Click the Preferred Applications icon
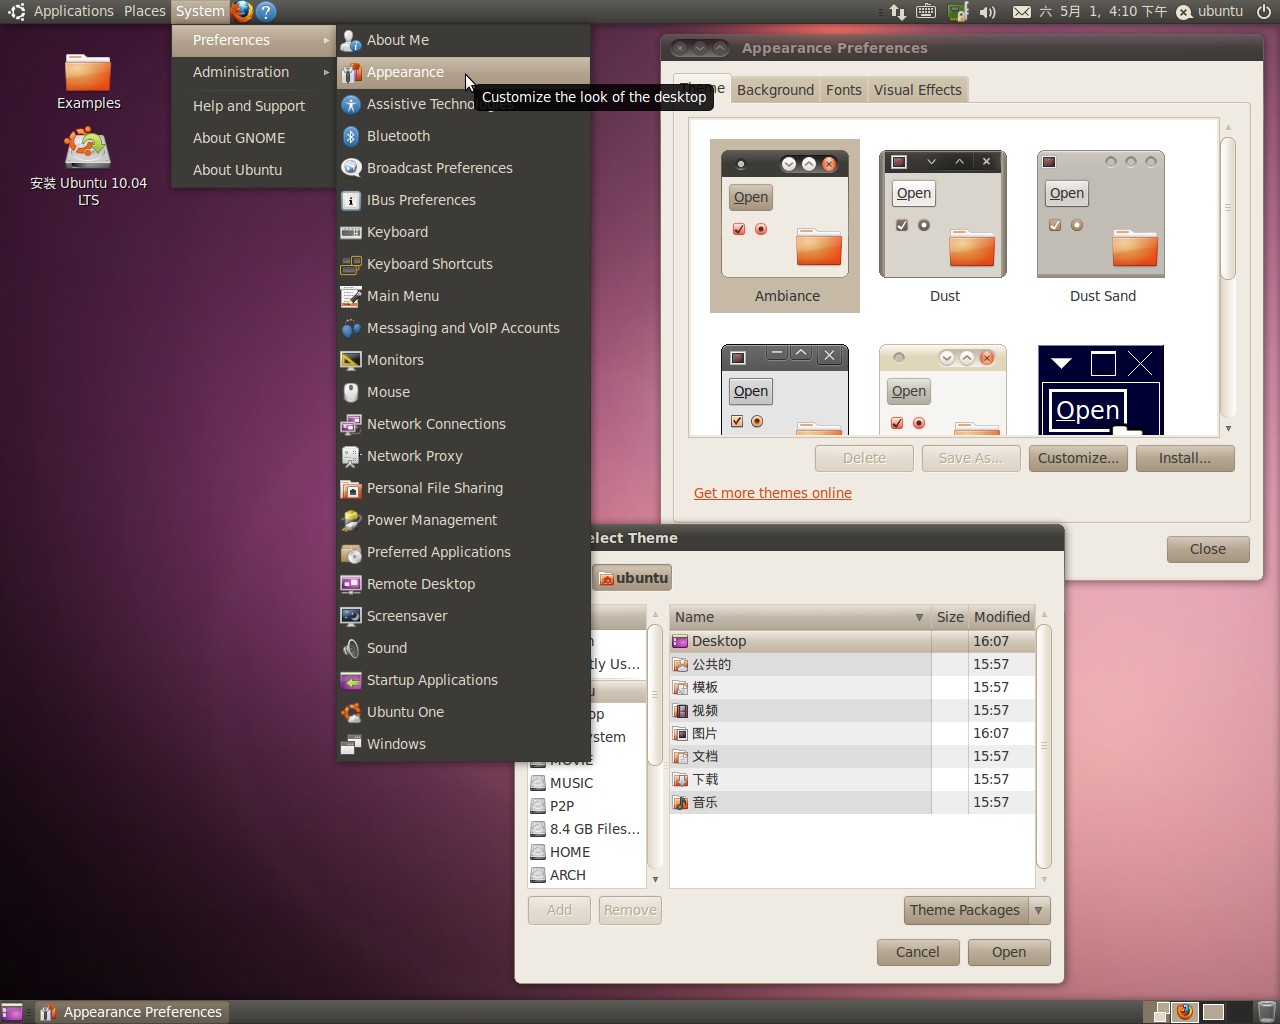 pyautogui.click(x=351, y=552)
